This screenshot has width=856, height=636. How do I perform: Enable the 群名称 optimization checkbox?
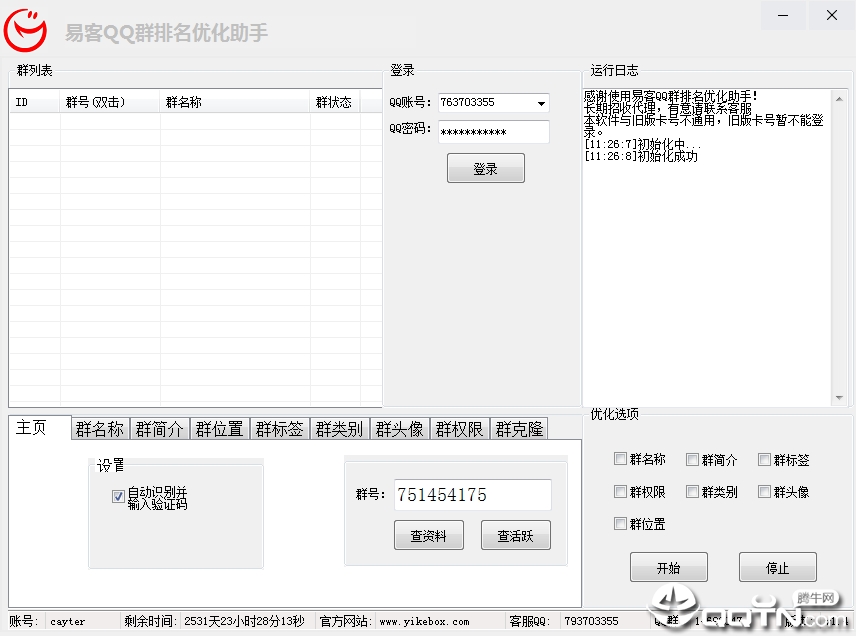pyautogui.click(x=620, y=459)
